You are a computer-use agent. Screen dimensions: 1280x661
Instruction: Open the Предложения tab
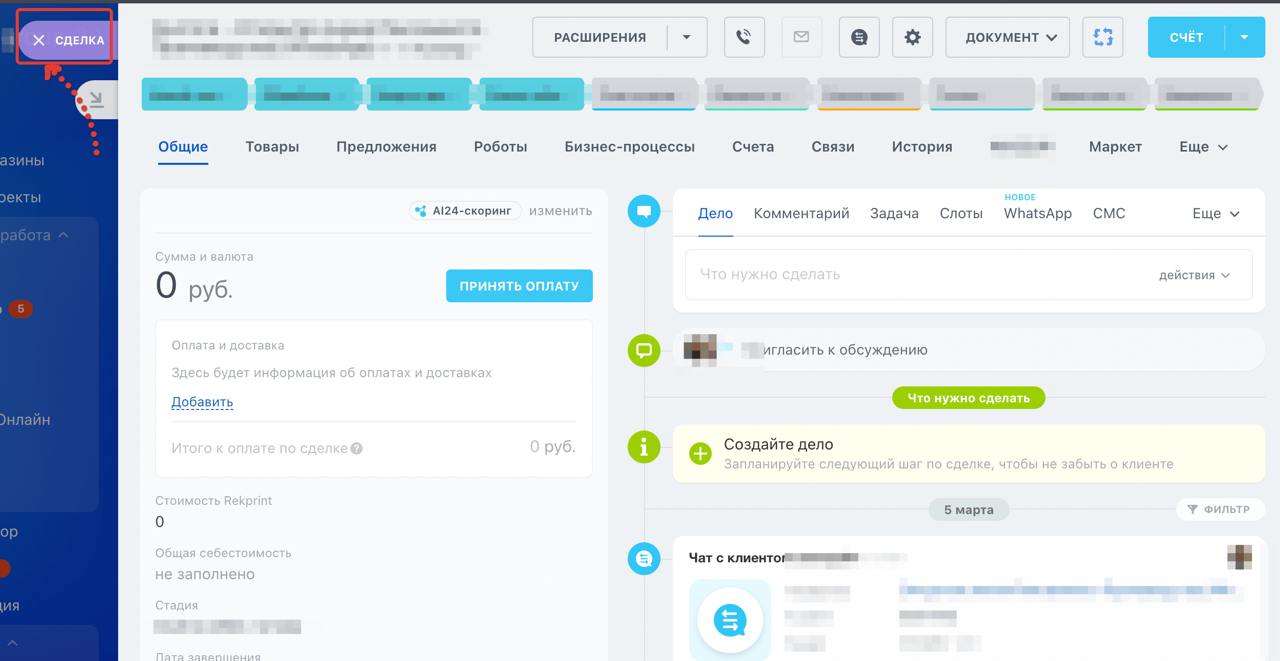coord(386,146)
